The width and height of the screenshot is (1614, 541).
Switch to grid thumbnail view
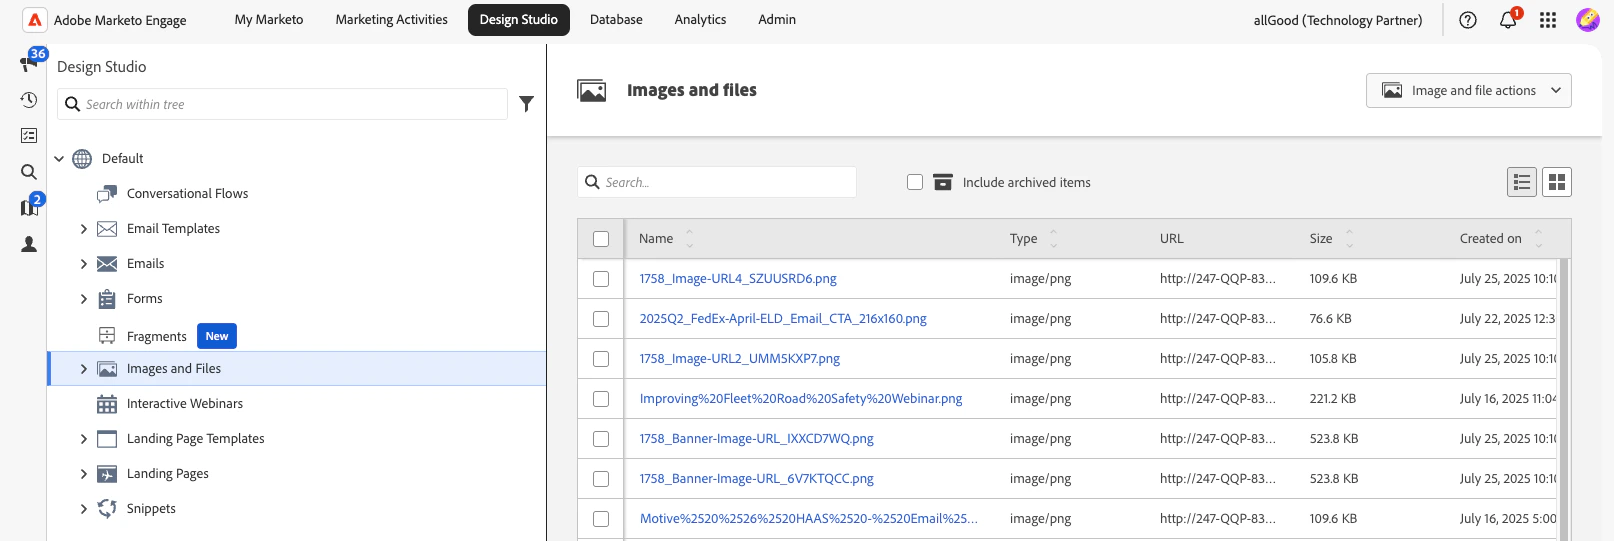pyautogui.click(x=1557, y=182)
